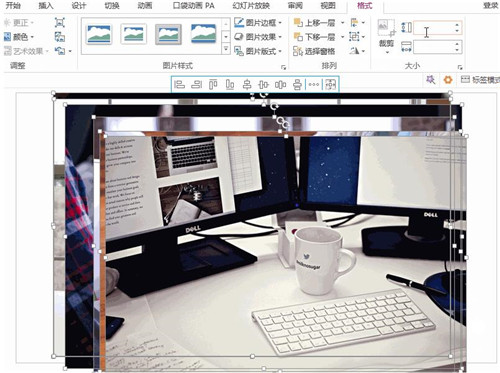The width and height of the screenshot is (500, 373).
Task: Click the orange gear icon near 标签模式
Action: click(448, 80)
